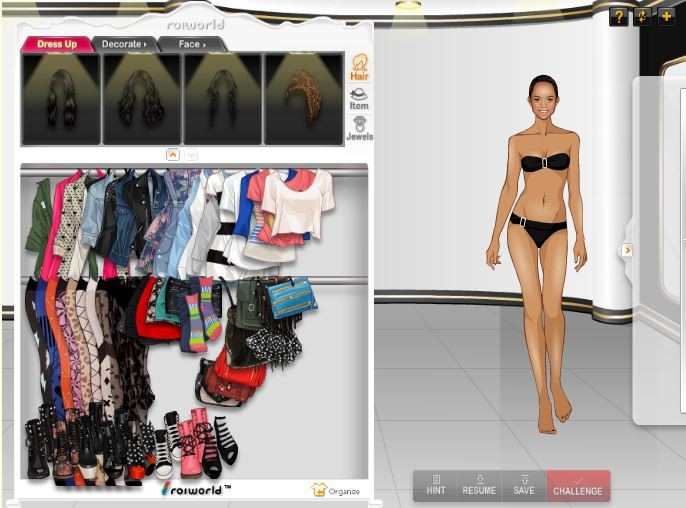This screenshot has width=686, height=508.
Task: Click the Hint button
Action: tap(436, 485)
